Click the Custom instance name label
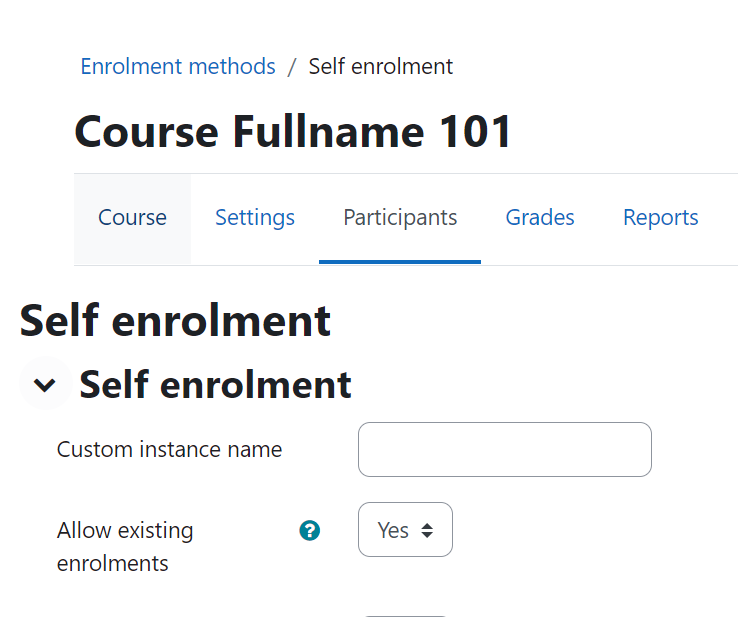This screenshot has height=617, width=738. click(x=169, y=449)
